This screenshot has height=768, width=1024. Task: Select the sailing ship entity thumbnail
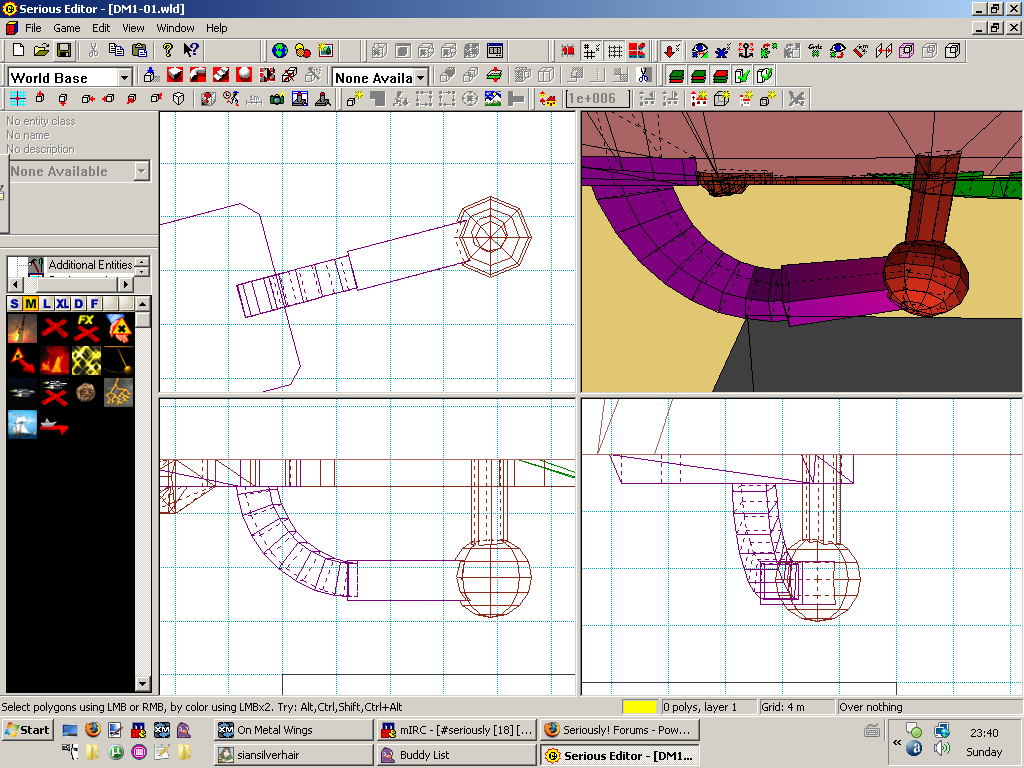pyautogui.click(x=22, y=424)
